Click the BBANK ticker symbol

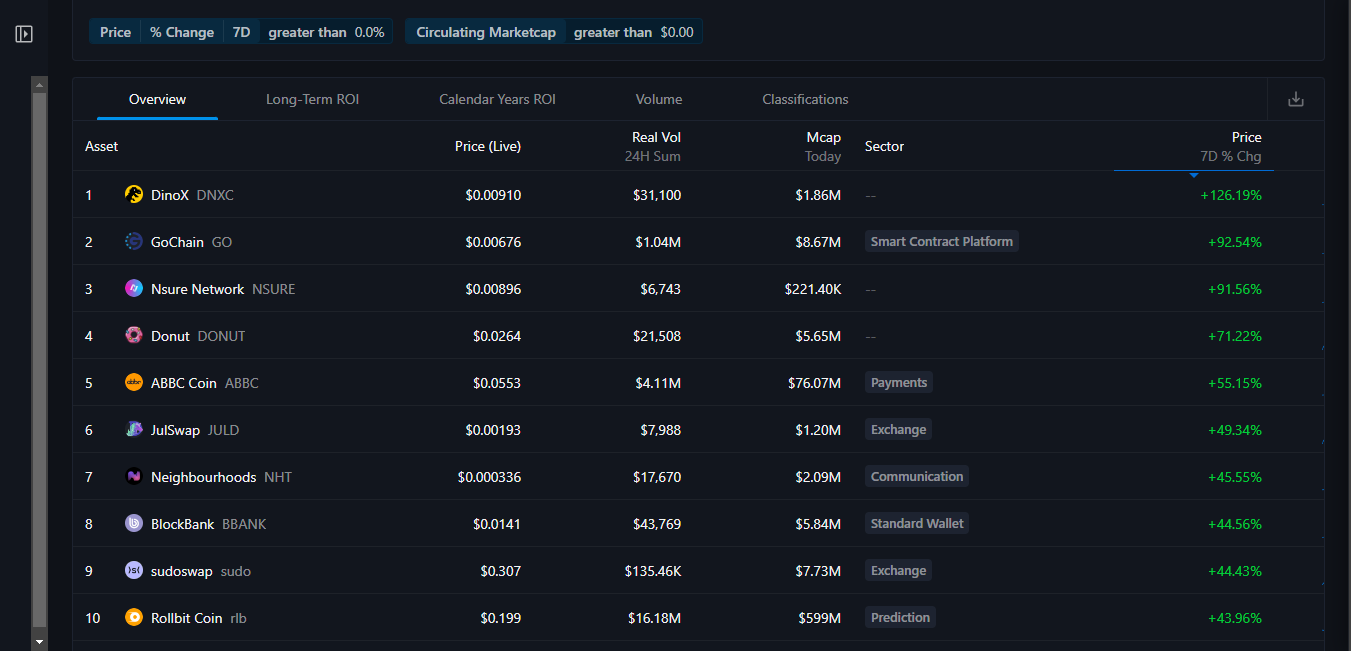[244, 524]
